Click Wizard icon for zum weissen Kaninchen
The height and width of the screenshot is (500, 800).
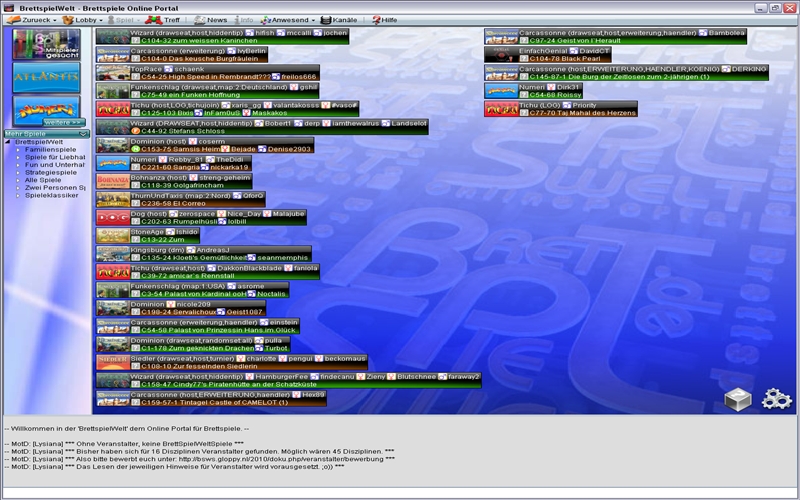(x=113, y=37)
